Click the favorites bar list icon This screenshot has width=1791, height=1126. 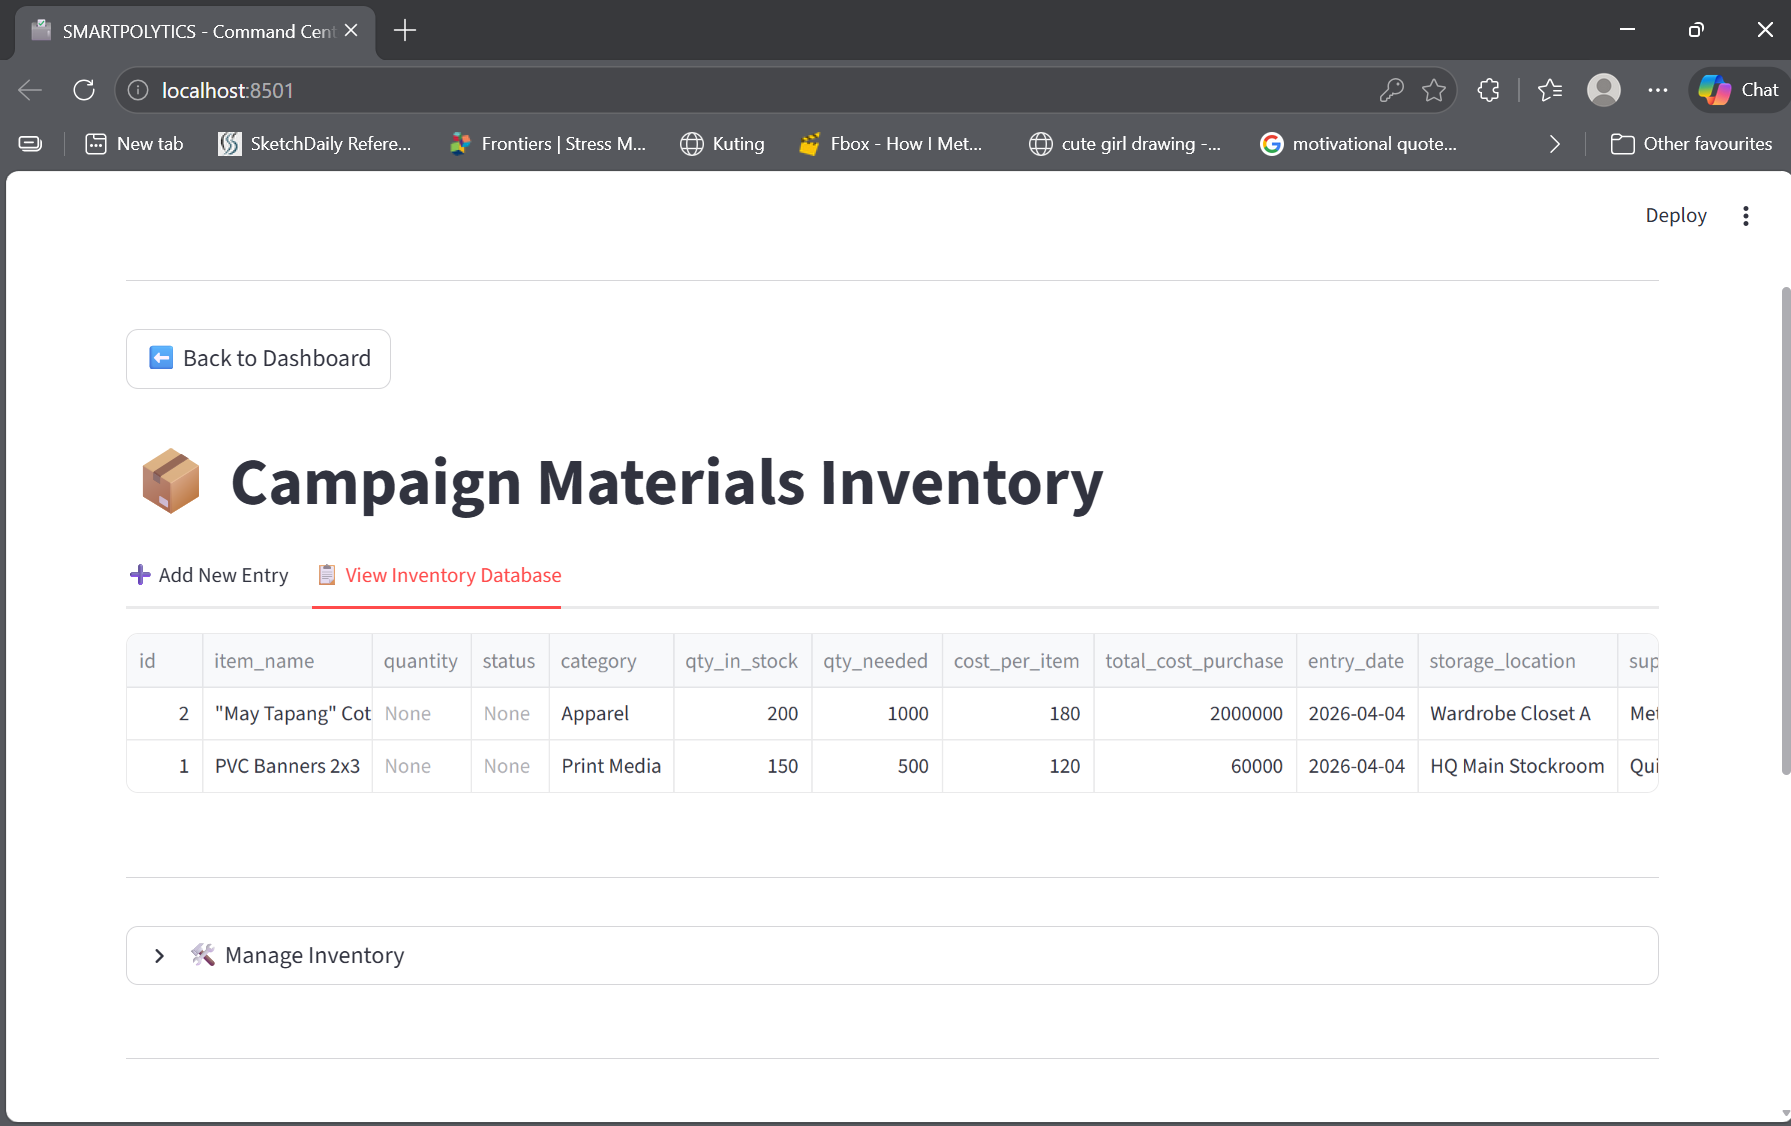[30, 143]
